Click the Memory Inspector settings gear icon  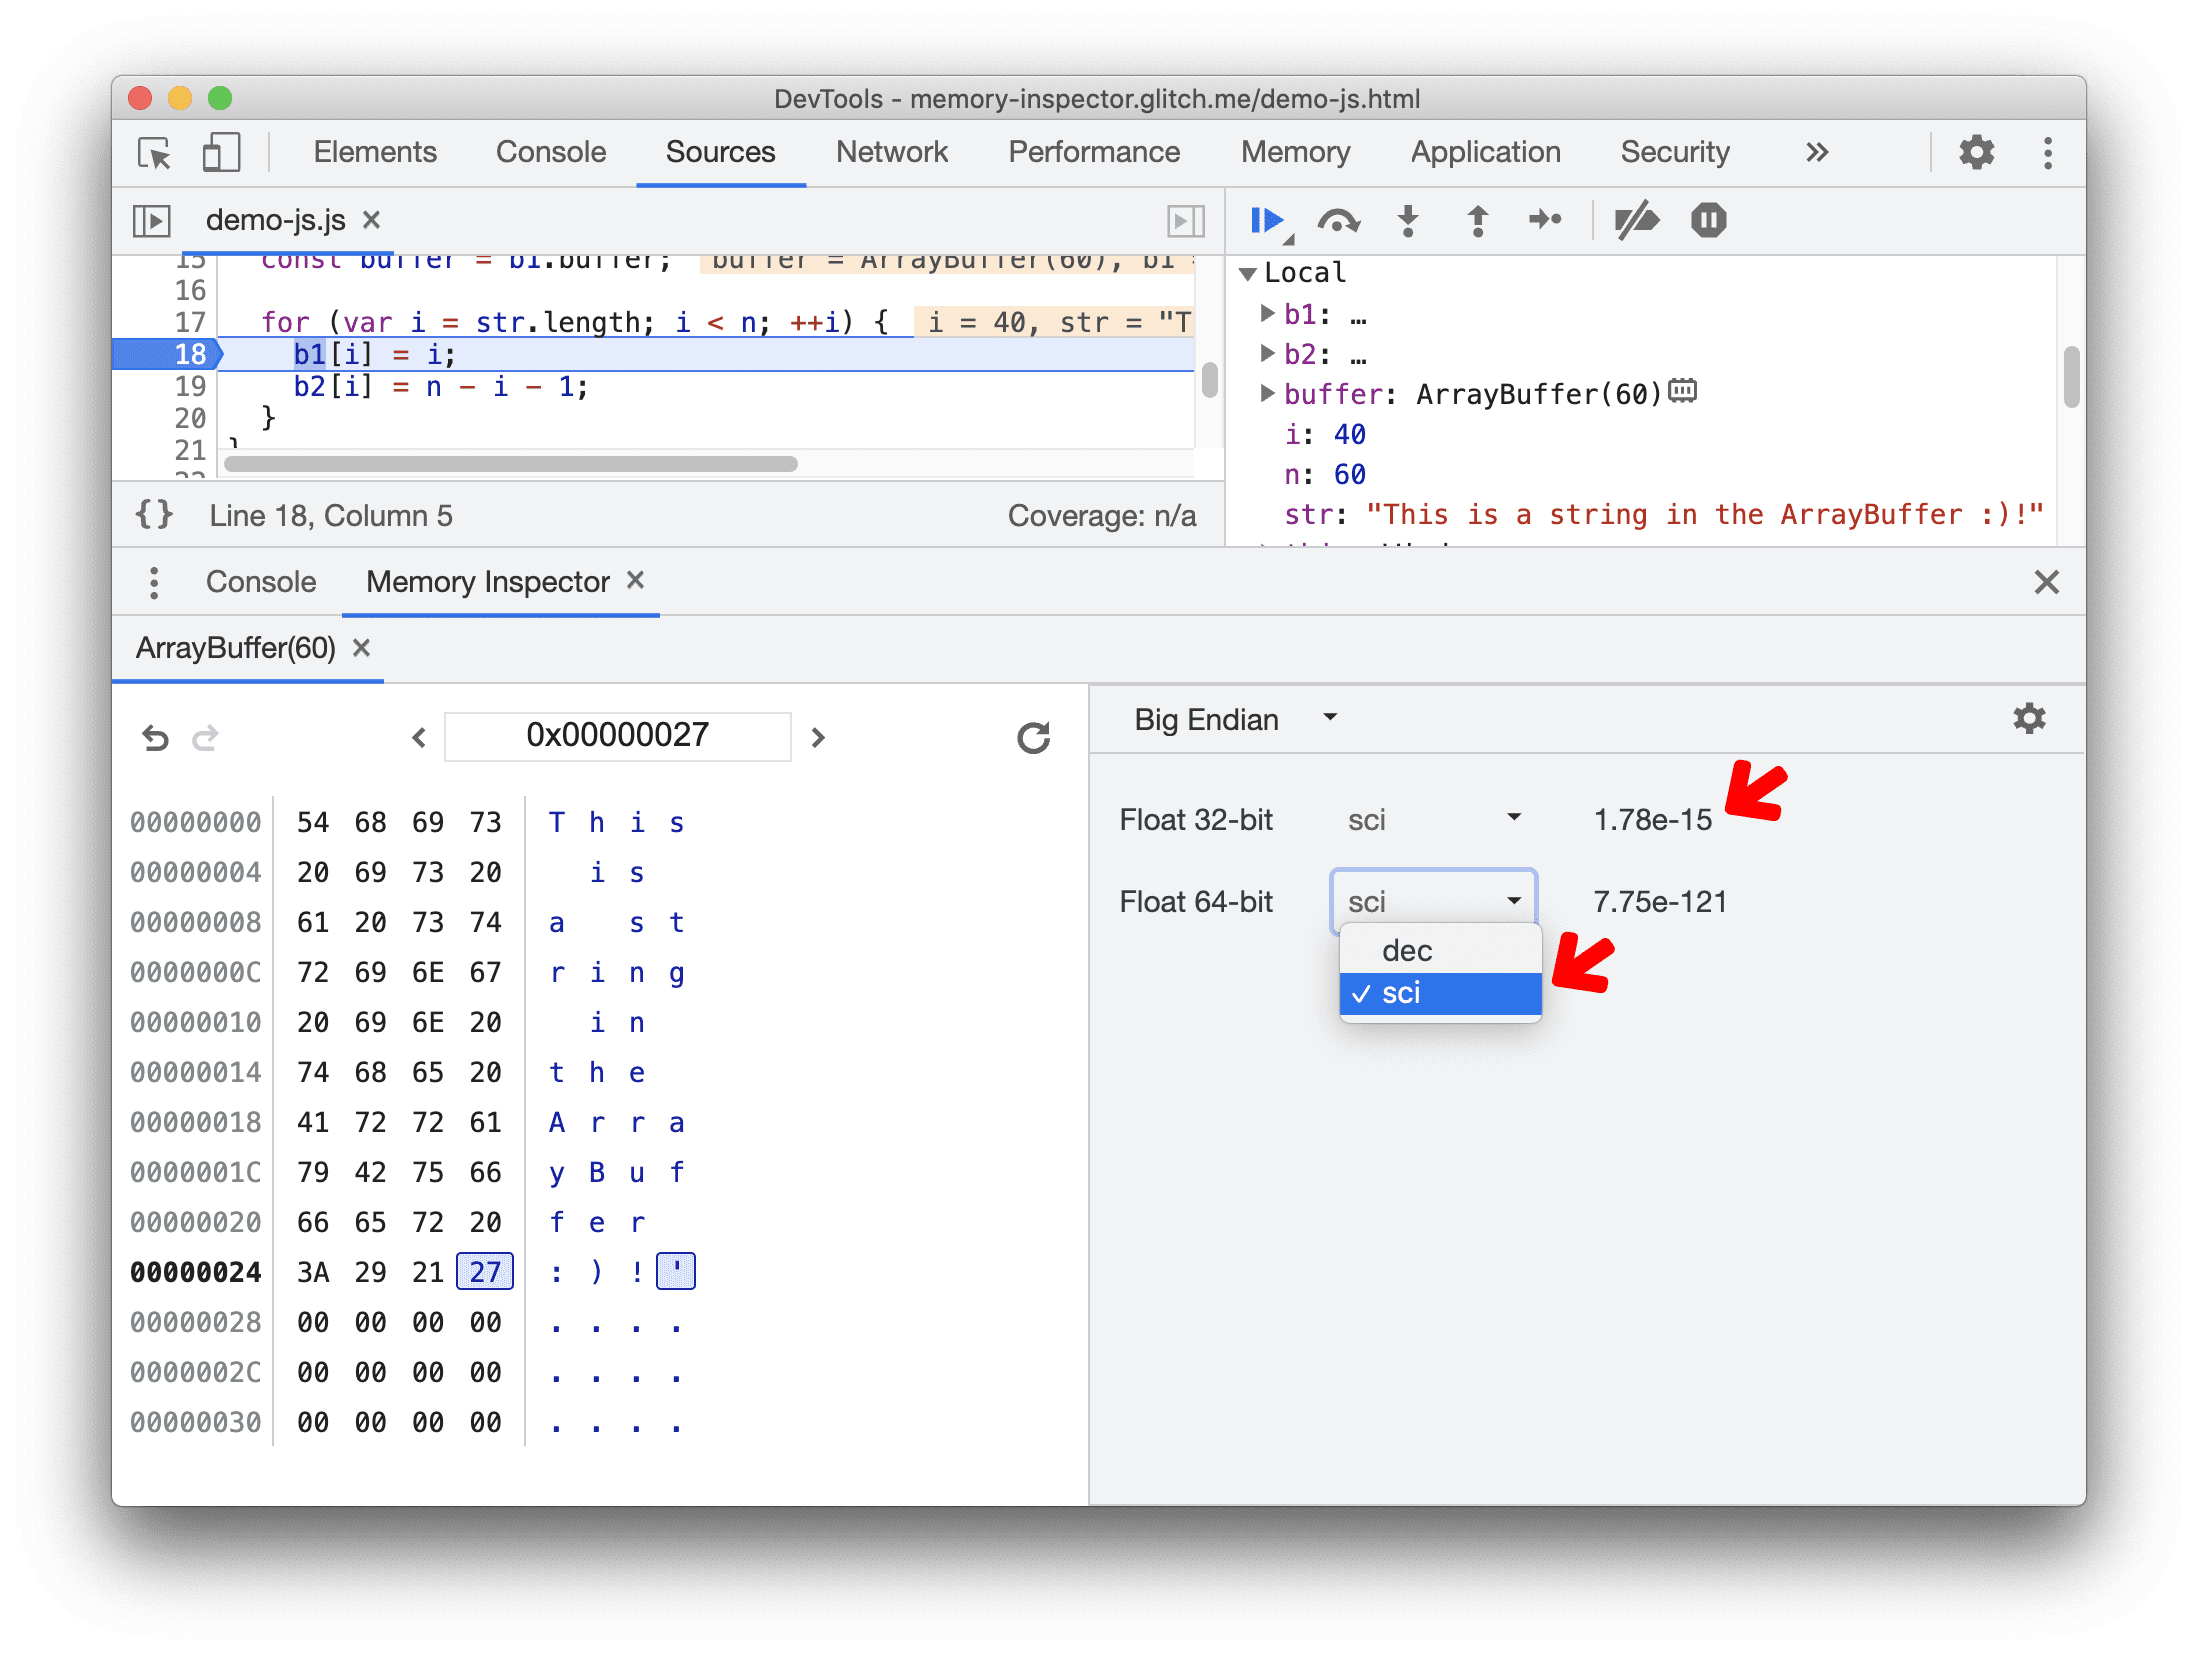click(x=2029, y=718)
